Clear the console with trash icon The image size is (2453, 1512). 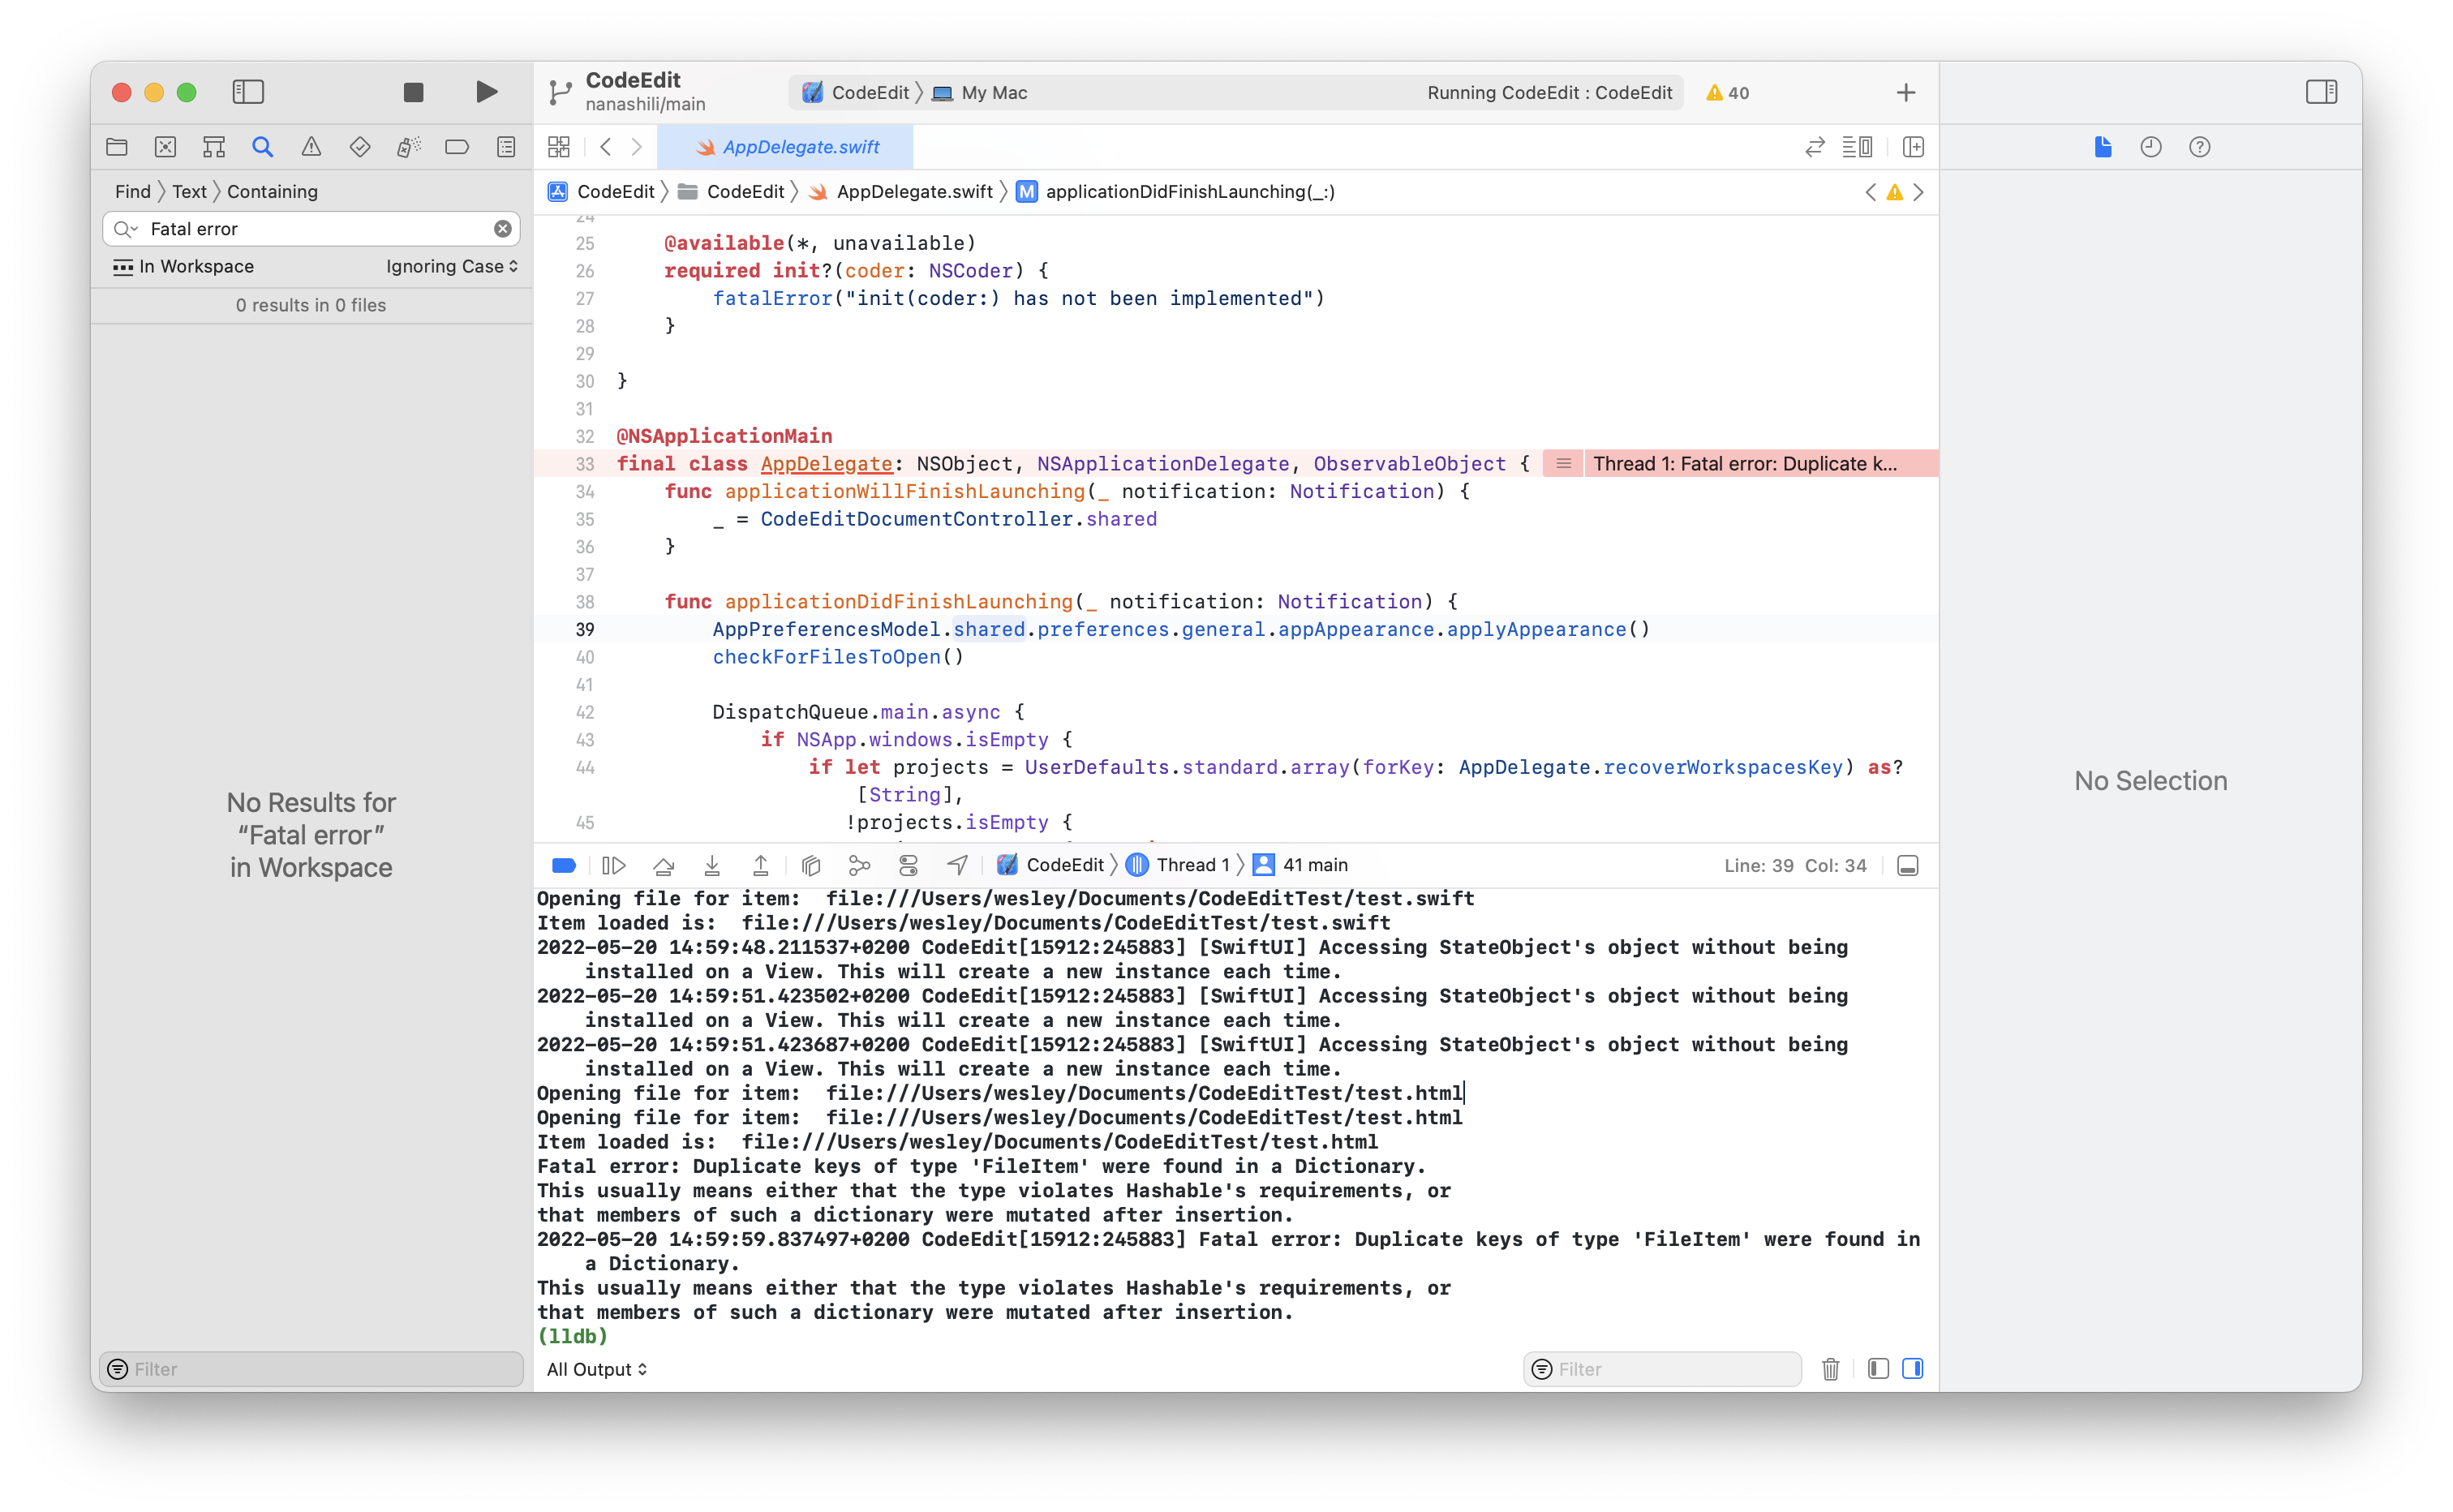pyautogui.click(x=1830, y=1369)
